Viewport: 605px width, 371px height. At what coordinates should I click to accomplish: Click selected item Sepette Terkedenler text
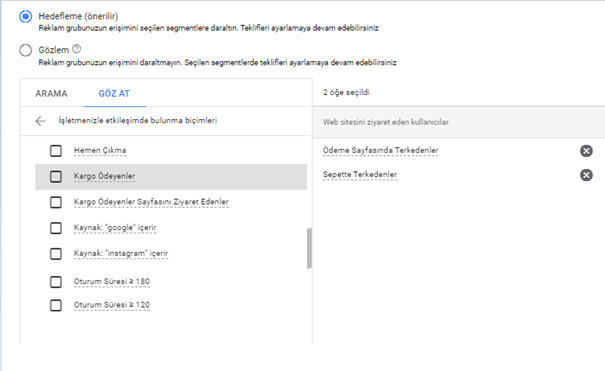click(360, 175)
